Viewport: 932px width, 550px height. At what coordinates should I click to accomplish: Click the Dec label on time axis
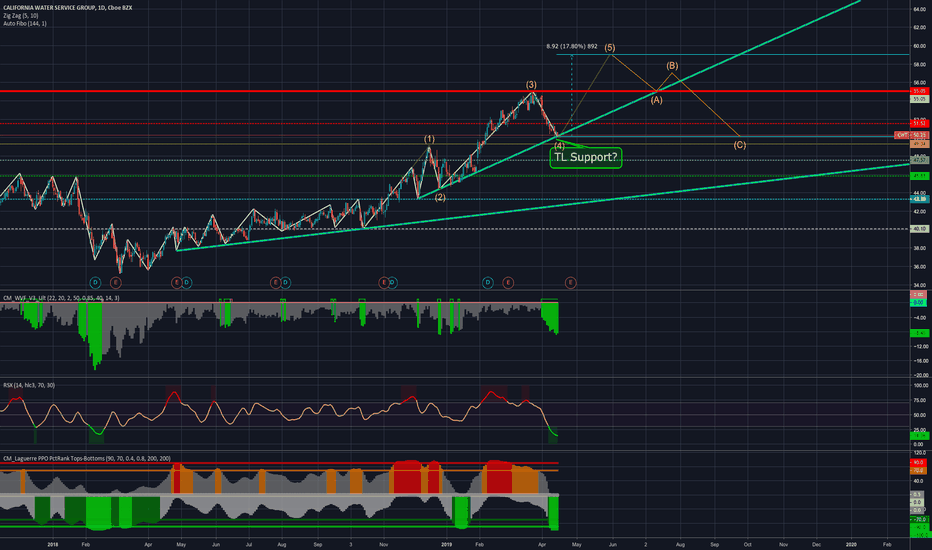click(817, 544)
